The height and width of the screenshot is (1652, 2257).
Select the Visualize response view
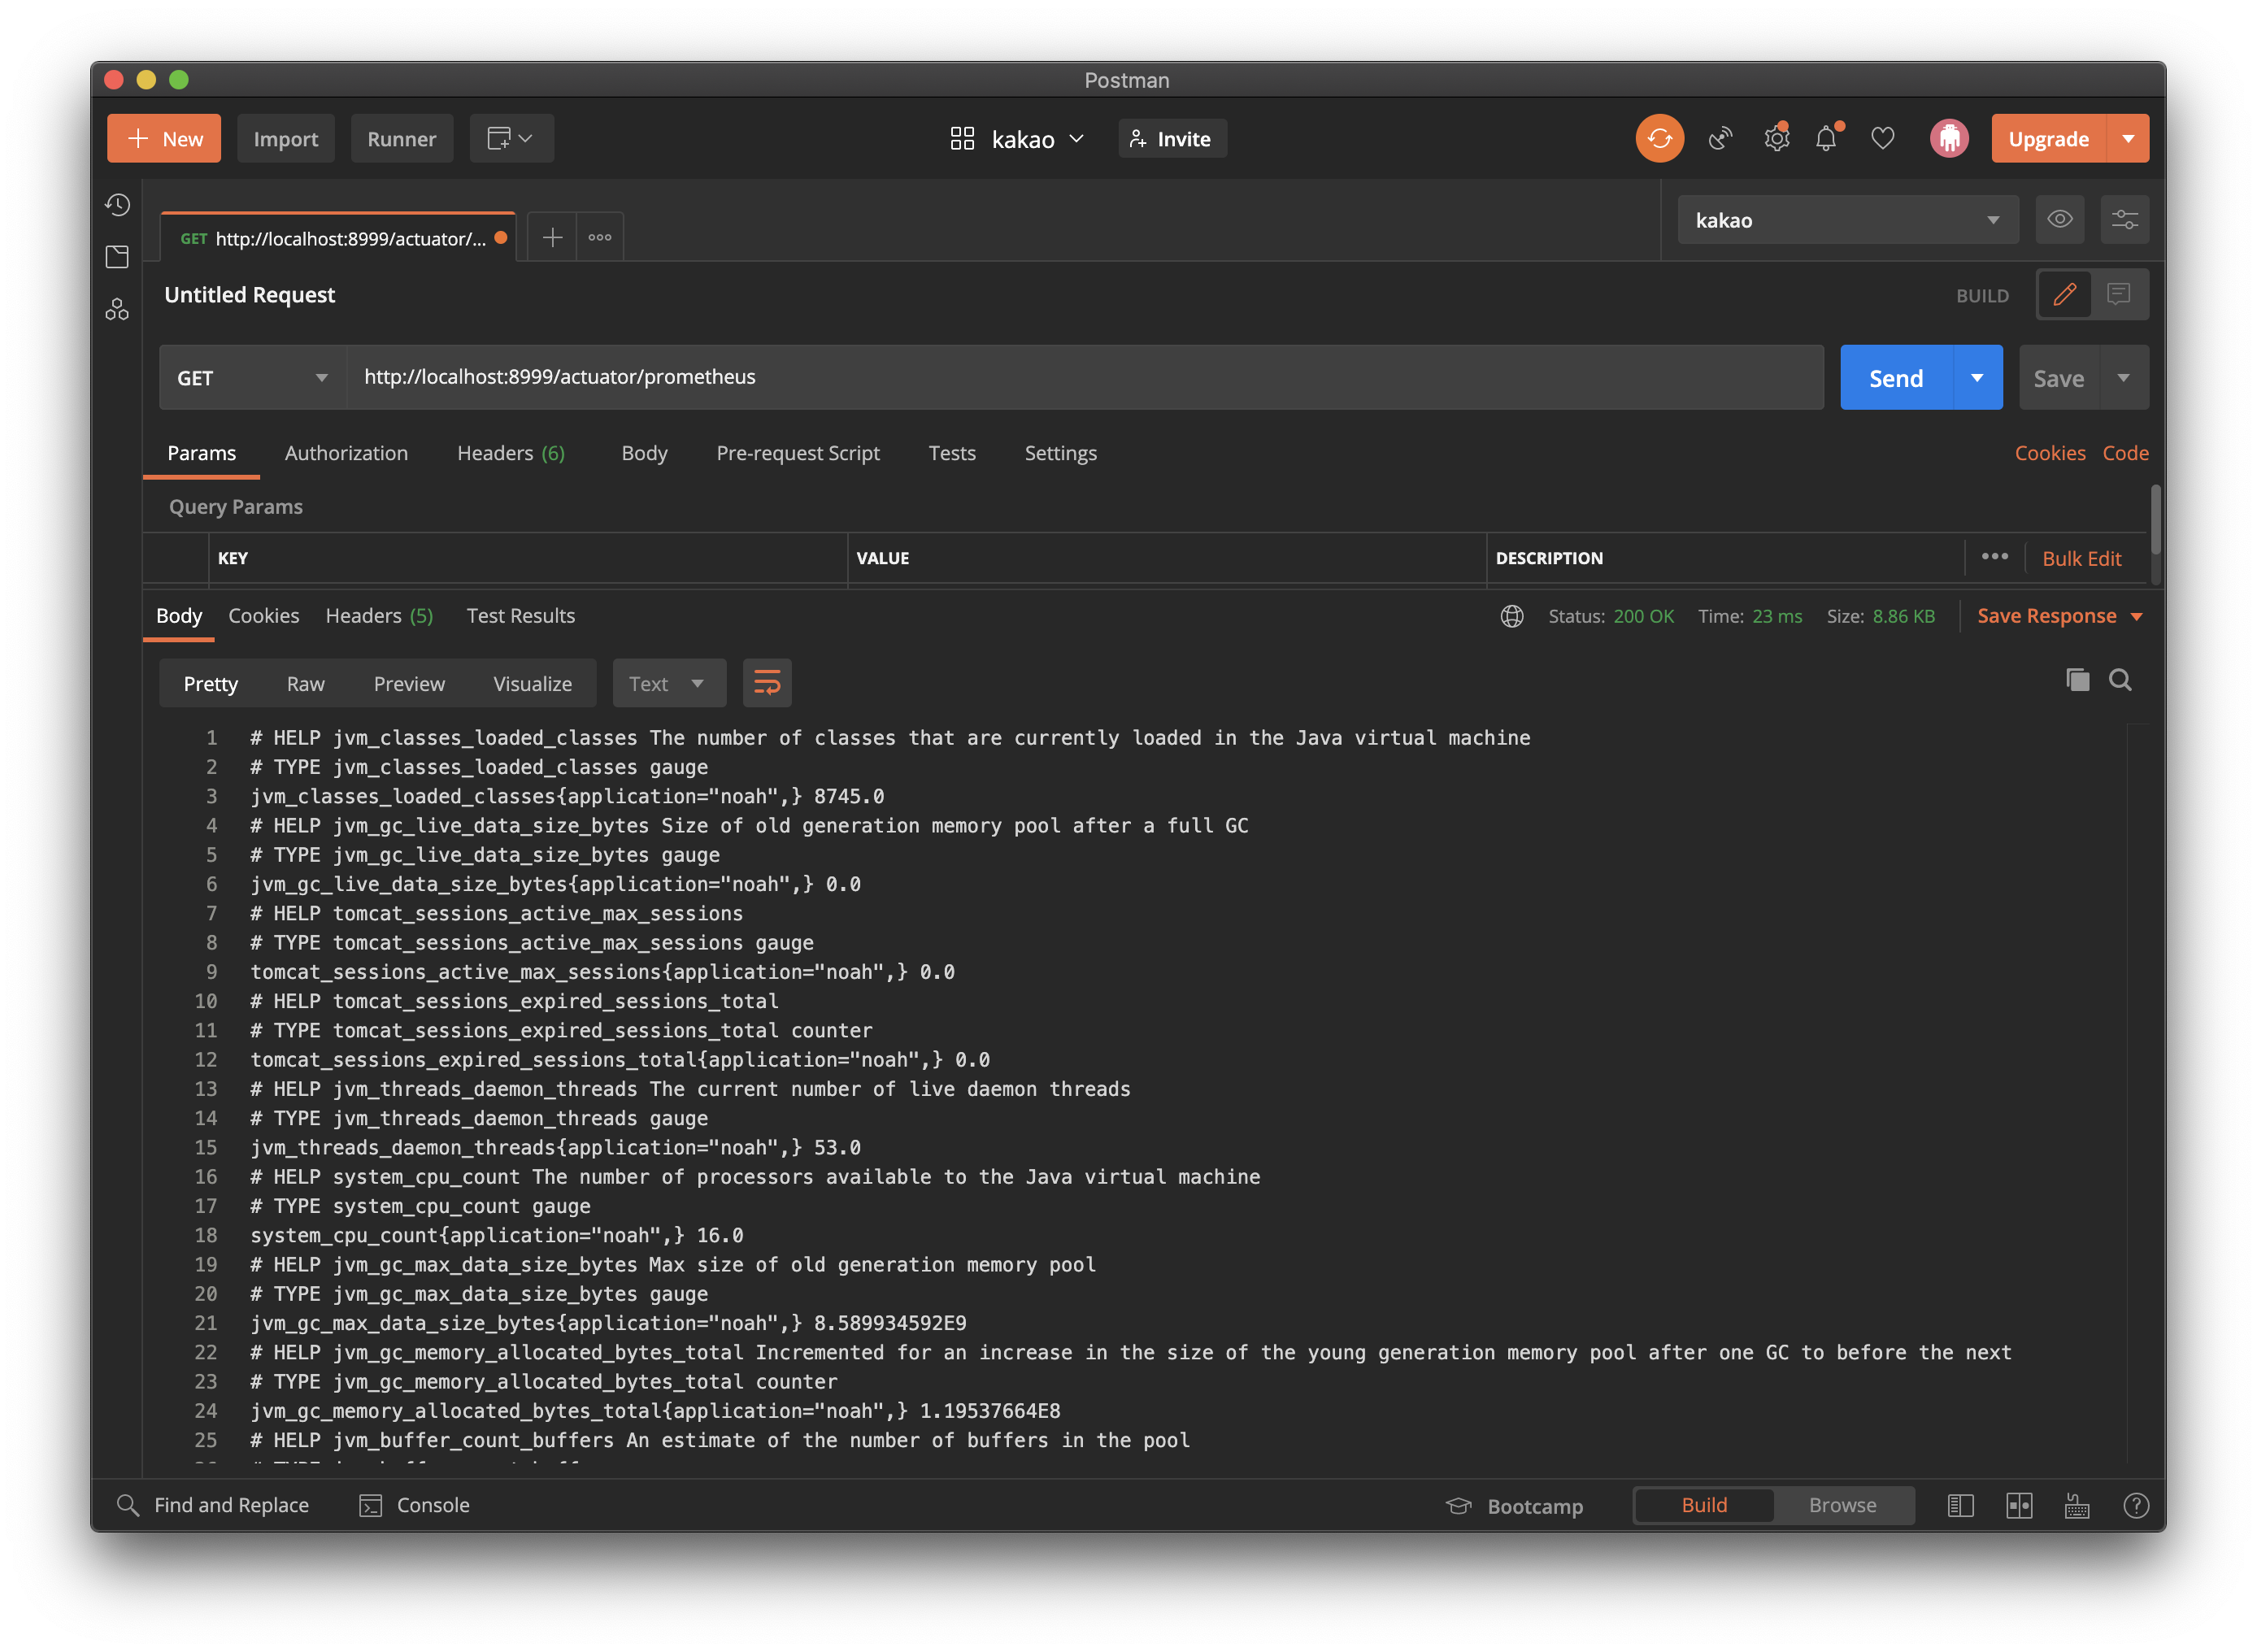tap(533, 684)
